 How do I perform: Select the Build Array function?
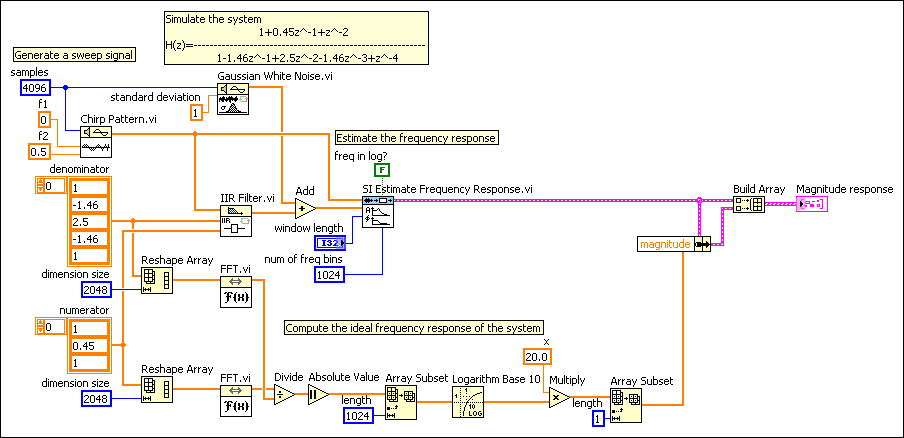point(749,204)
